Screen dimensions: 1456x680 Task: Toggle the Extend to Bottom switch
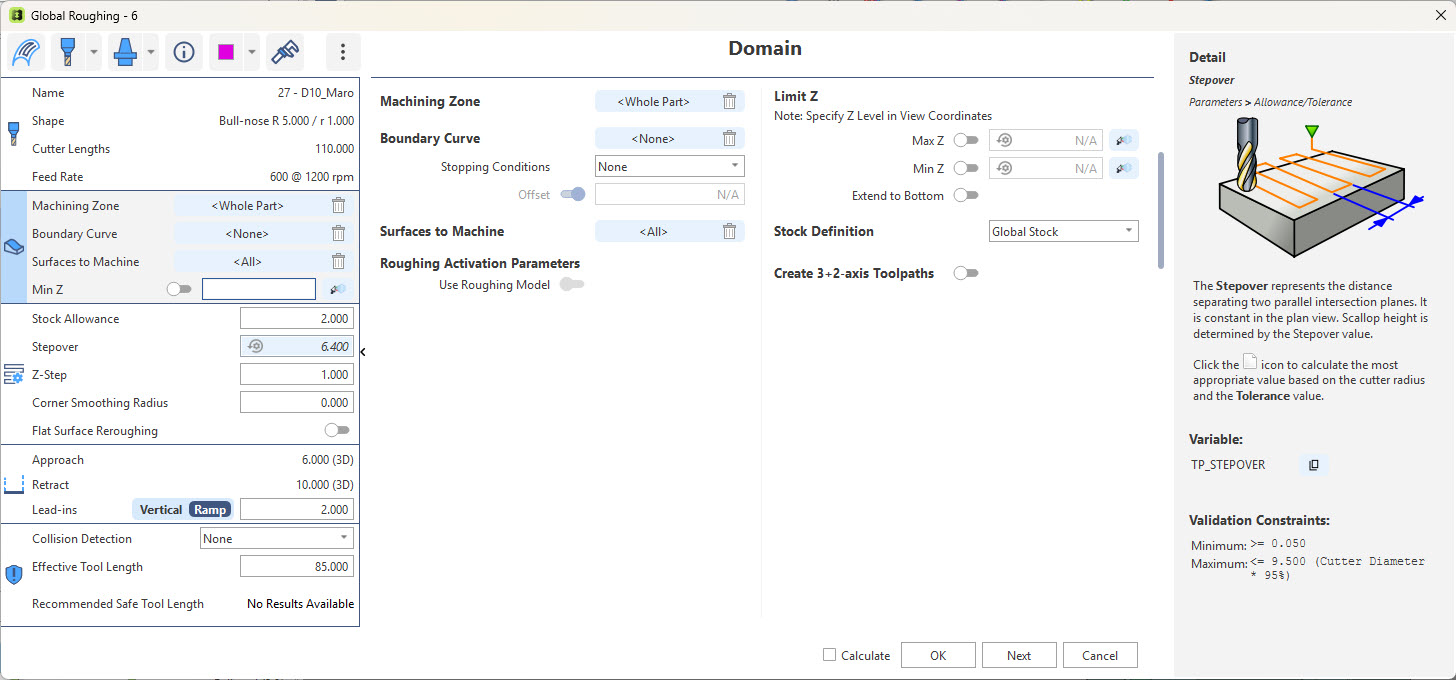[966, 196]
